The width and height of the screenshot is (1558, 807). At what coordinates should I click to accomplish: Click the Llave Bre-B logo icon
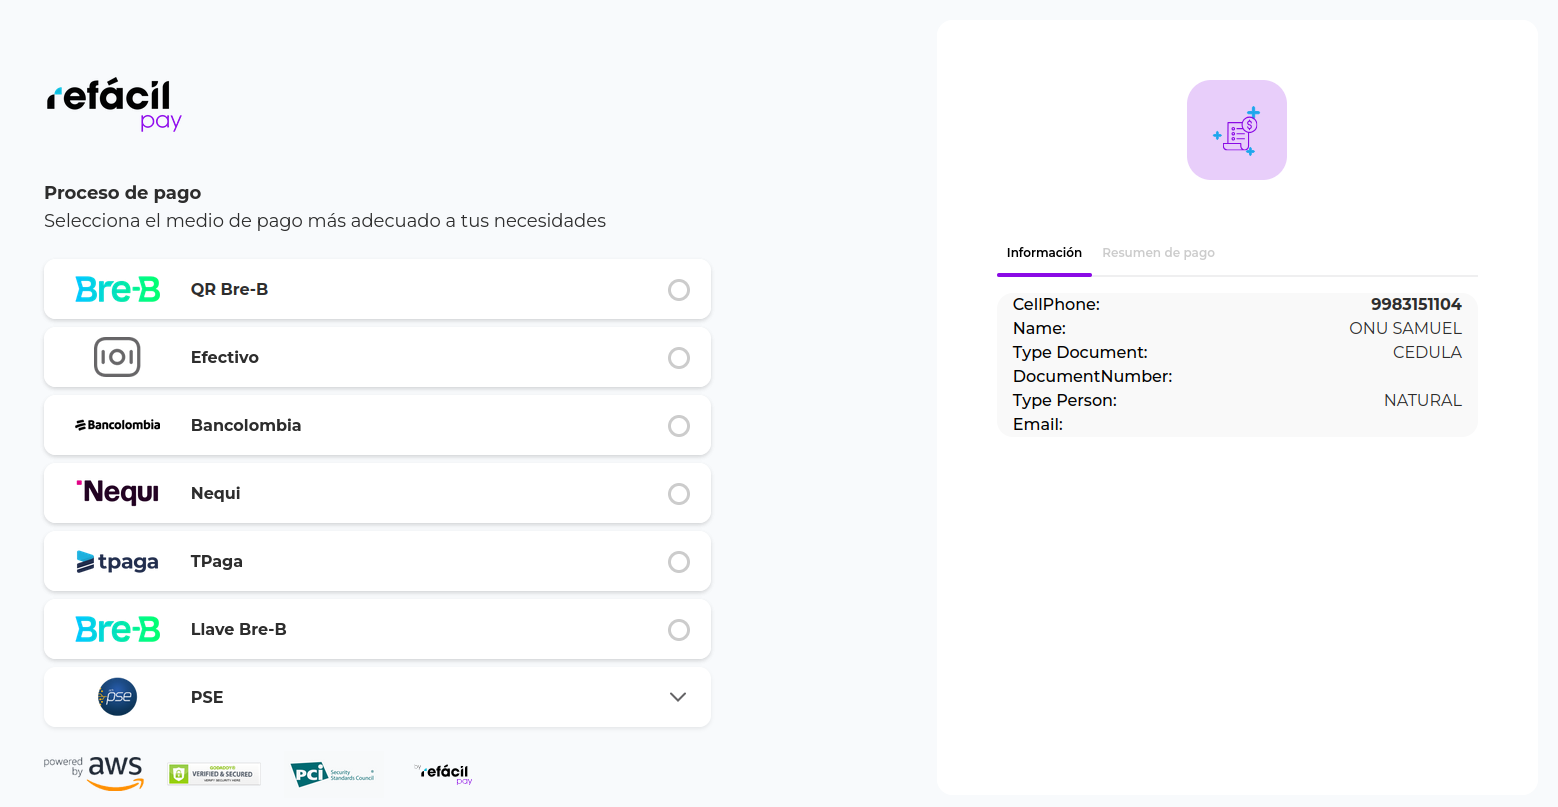pyautogui.click(x=117, y=629)
